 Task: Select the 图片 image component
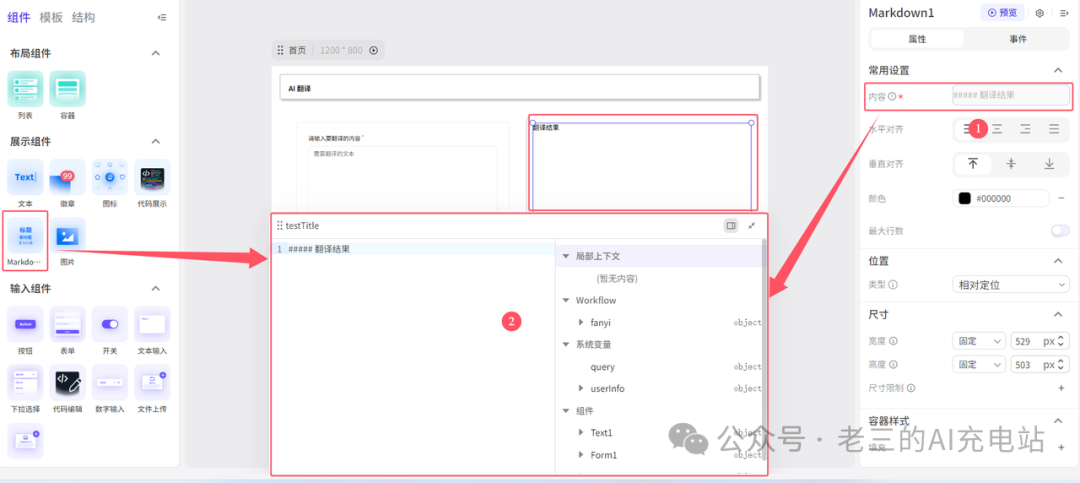(68, 235)
